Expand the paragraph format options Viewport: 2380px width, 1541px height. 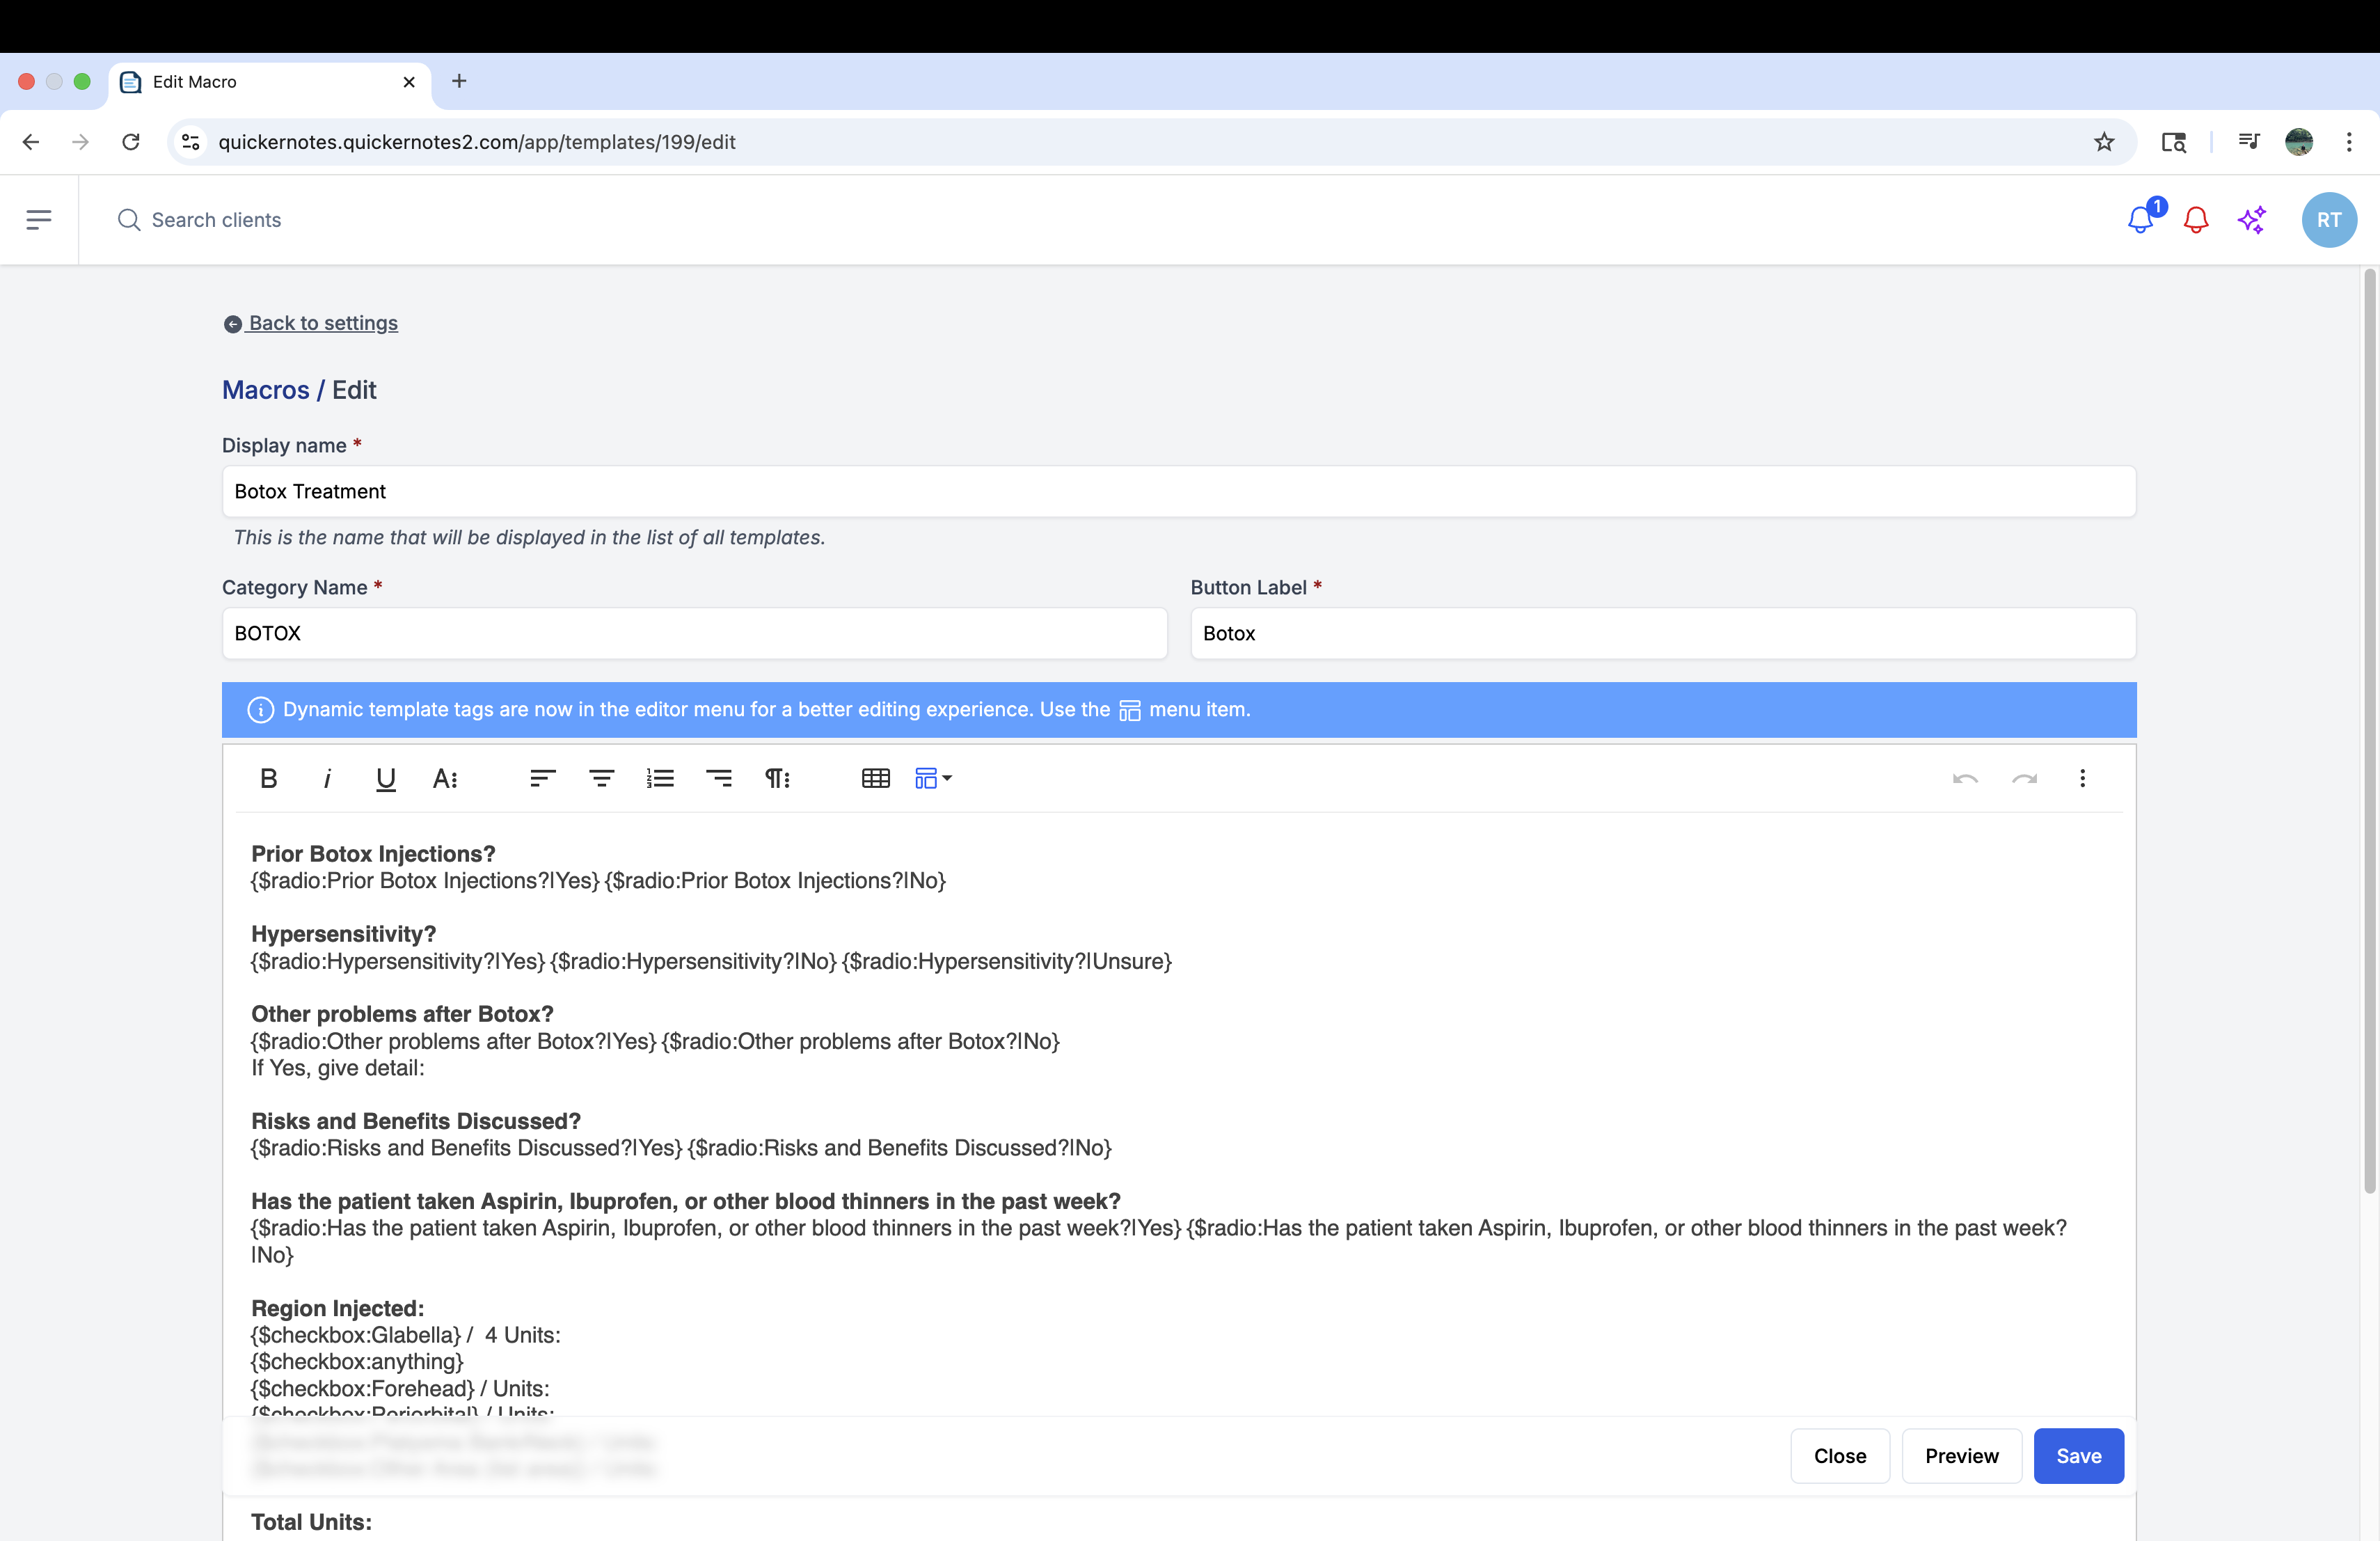click(777, 779)
